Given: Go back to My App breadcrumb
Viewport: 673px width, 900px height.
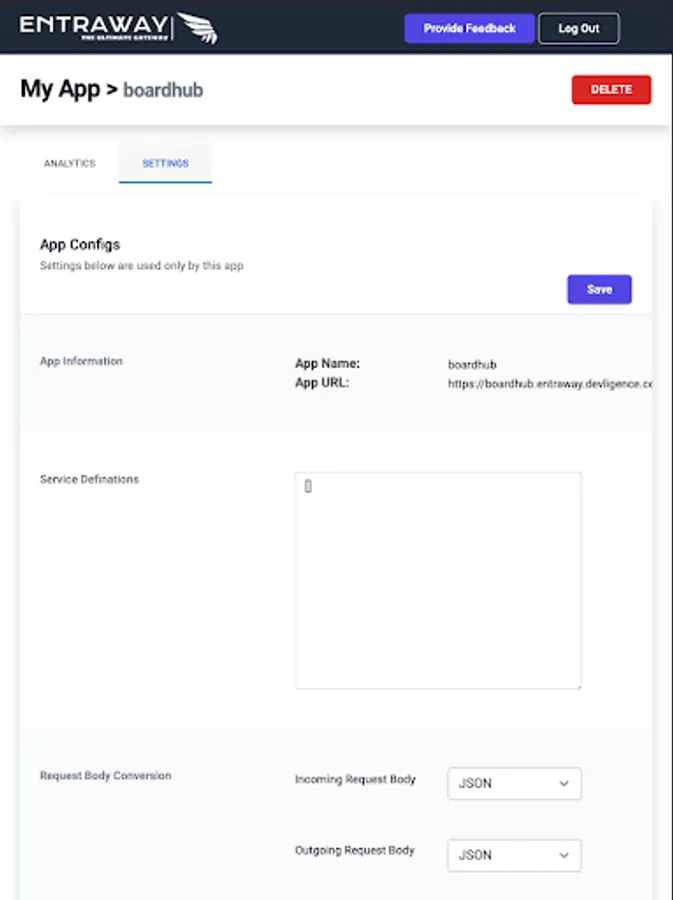Looking at the screenshot, I should [59, 89].
